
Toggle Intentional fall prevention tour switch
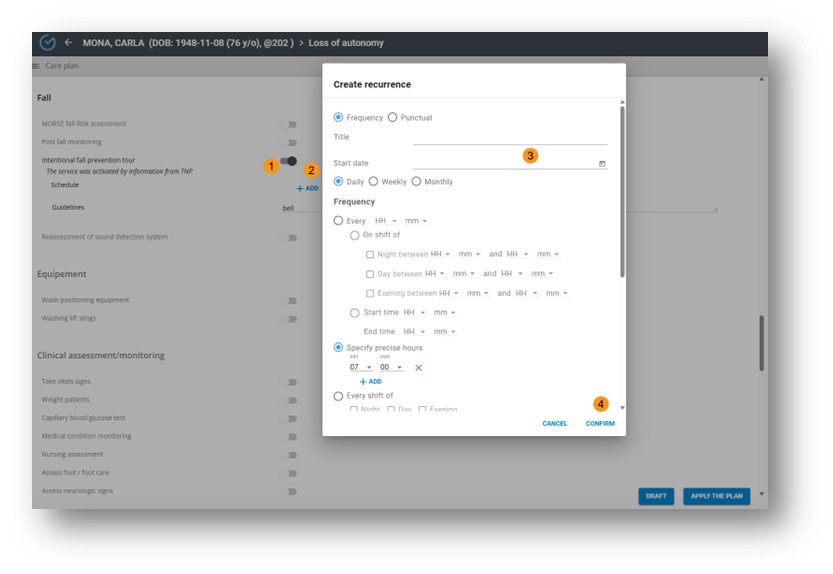tap(289, 161)
